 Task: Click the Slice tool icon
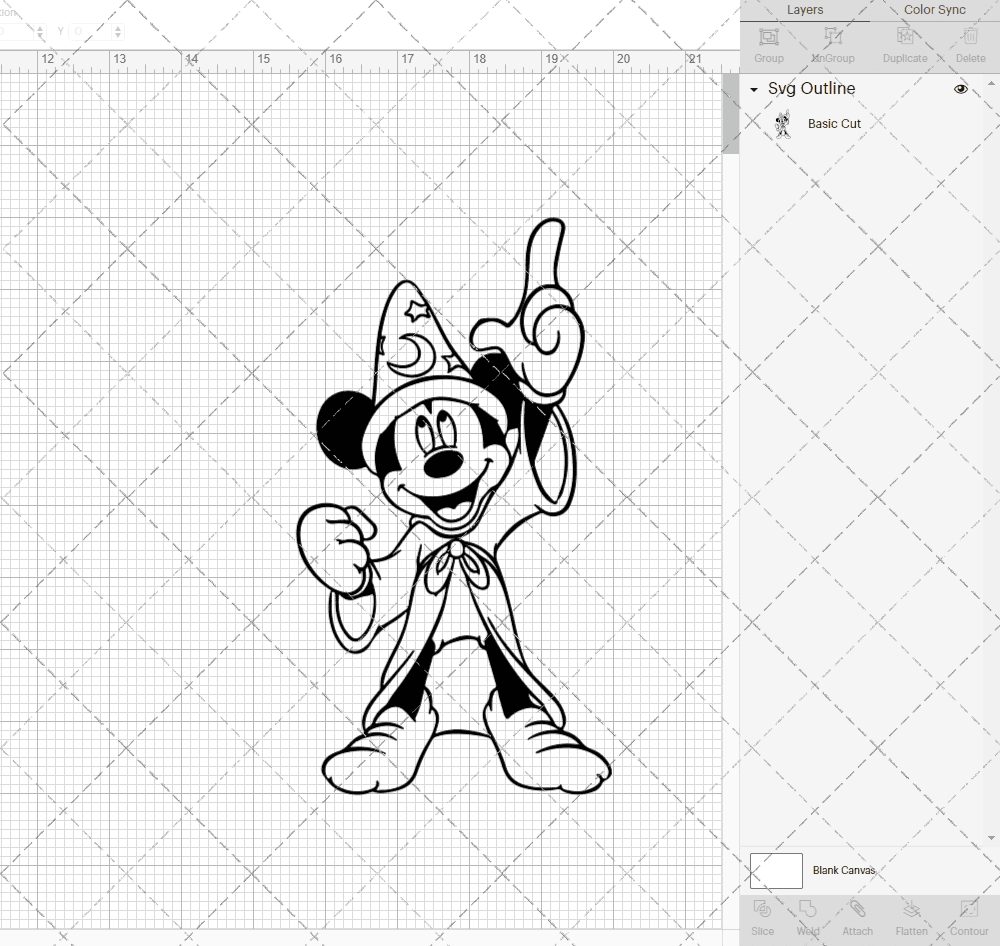coord(762,909)
